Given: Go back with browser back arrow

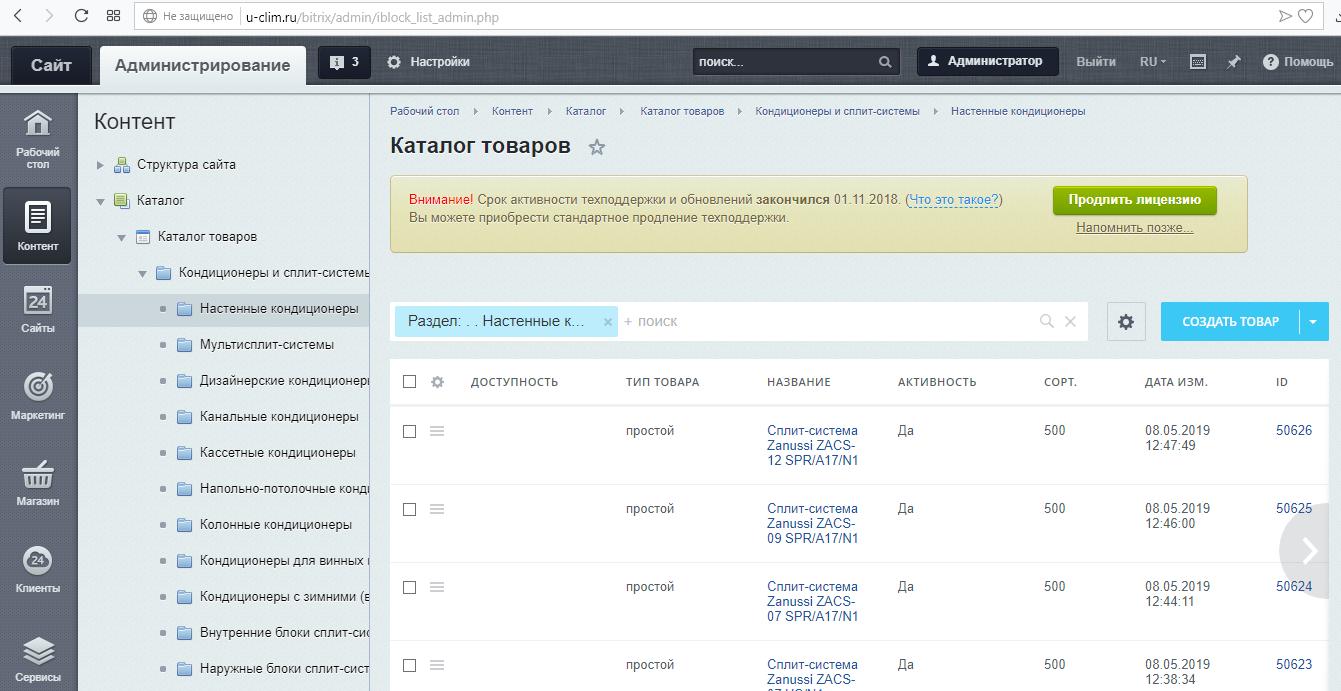Looking at the screenshot, I should (19, 16).
